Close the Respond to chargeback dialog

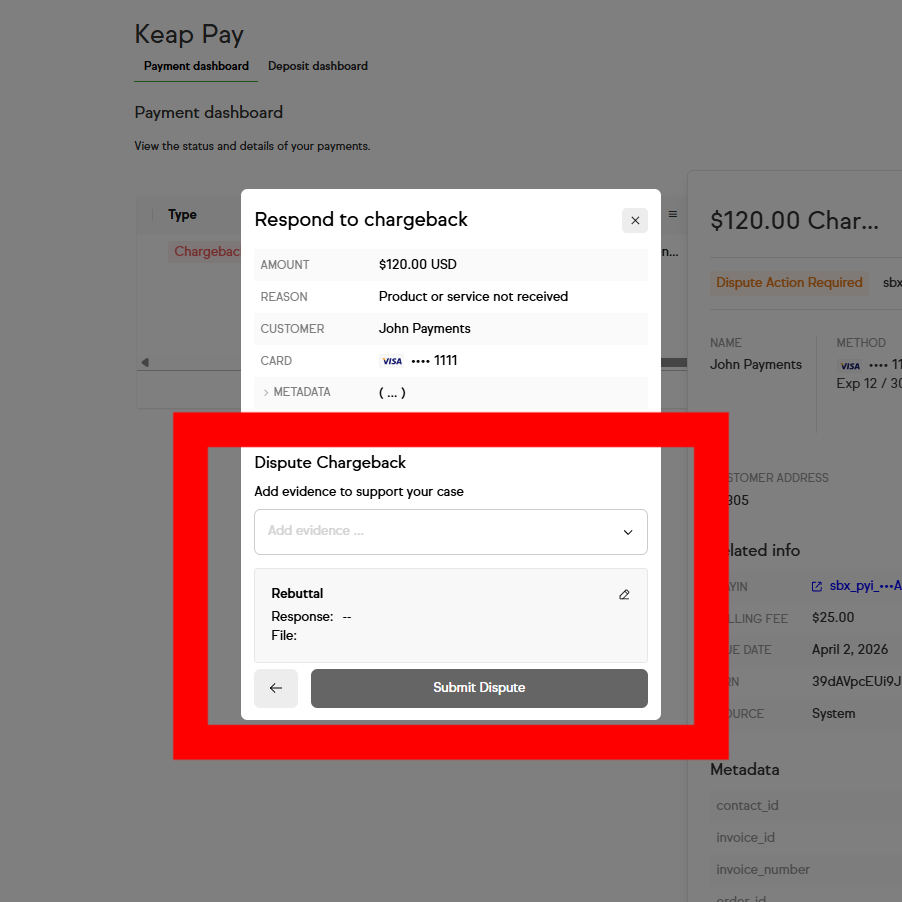(635, 220)
